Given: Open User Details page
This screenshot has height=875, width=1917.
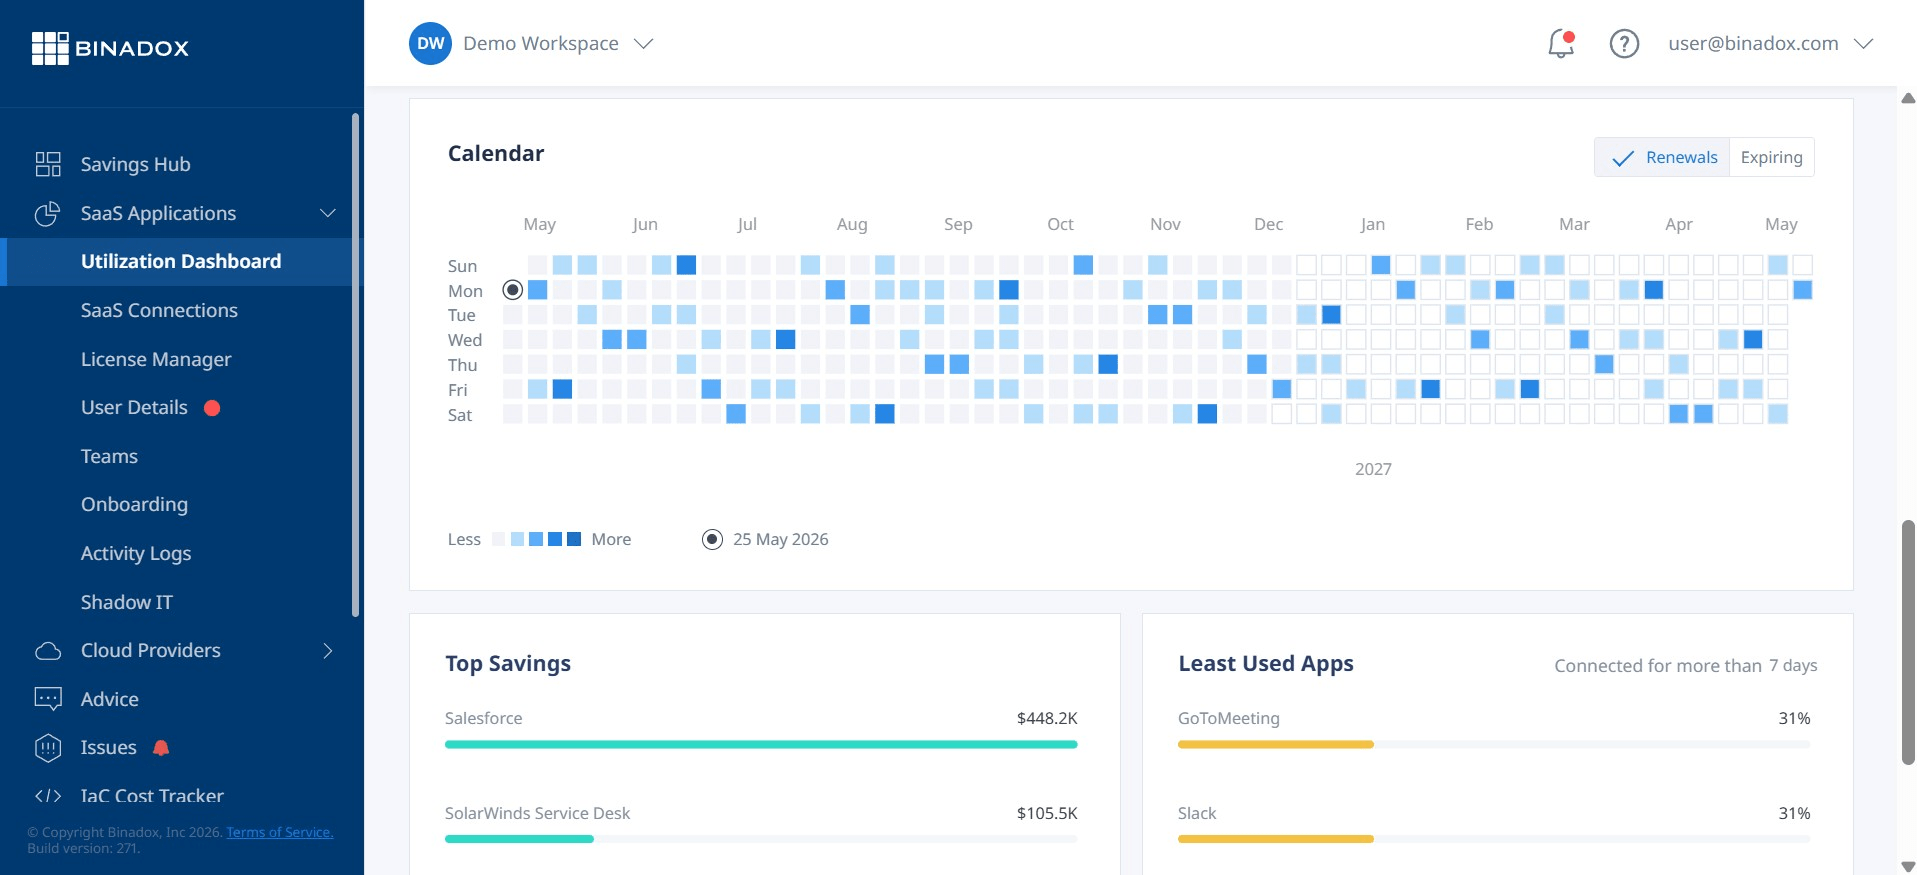Looking at the screenshot, I should 134,408.
